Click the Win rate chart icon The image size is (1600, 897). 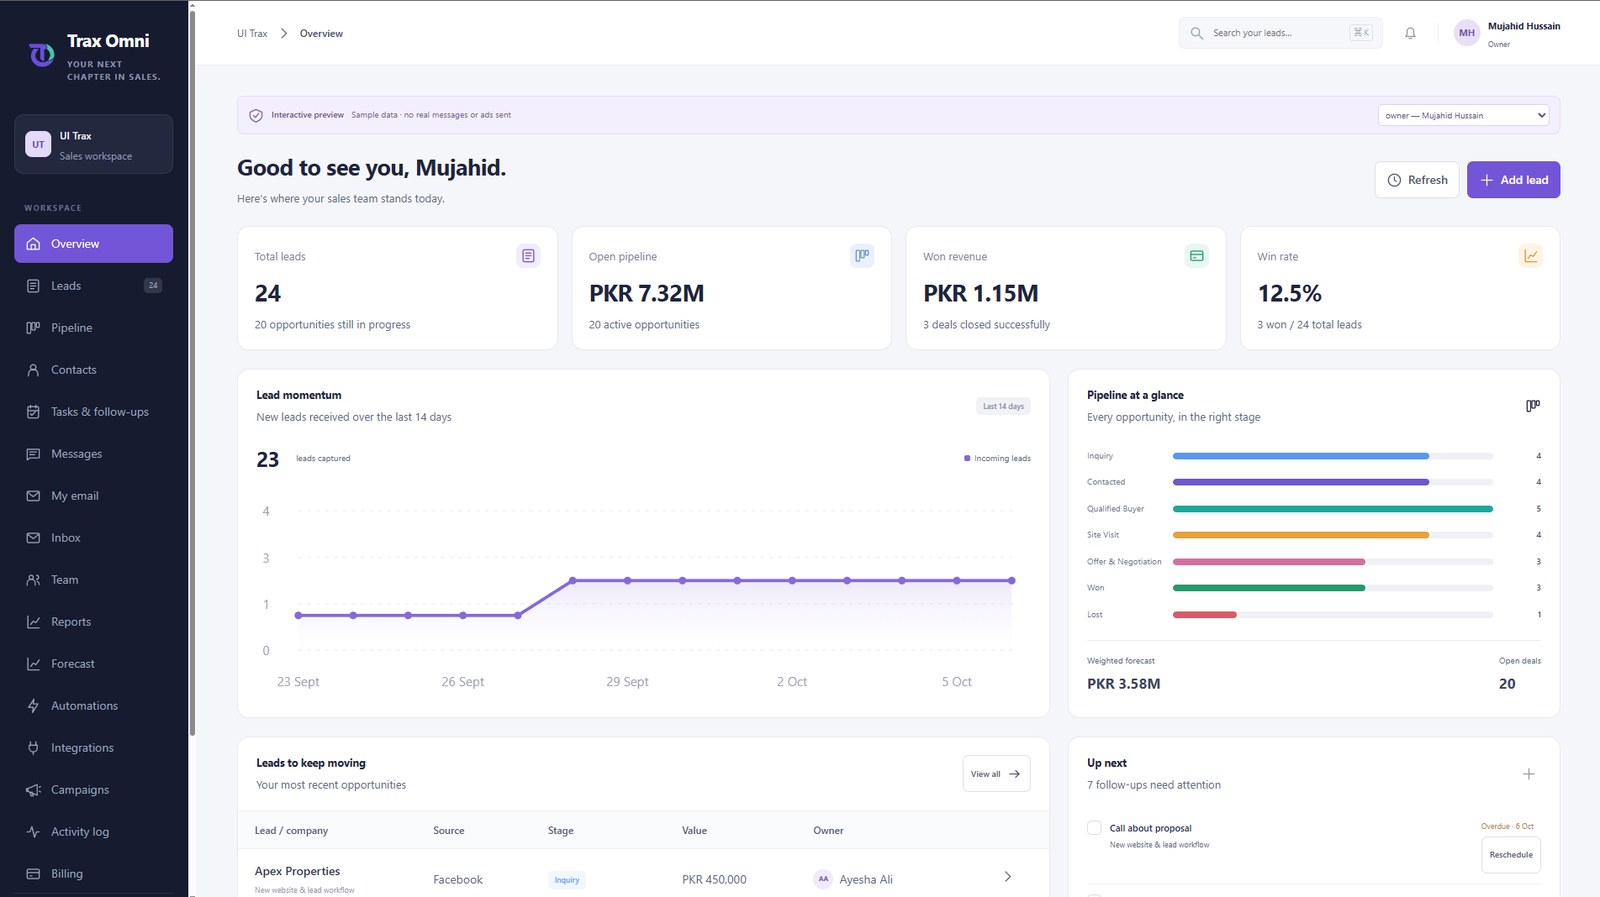pyautogui.click(x=1531, y=256)
